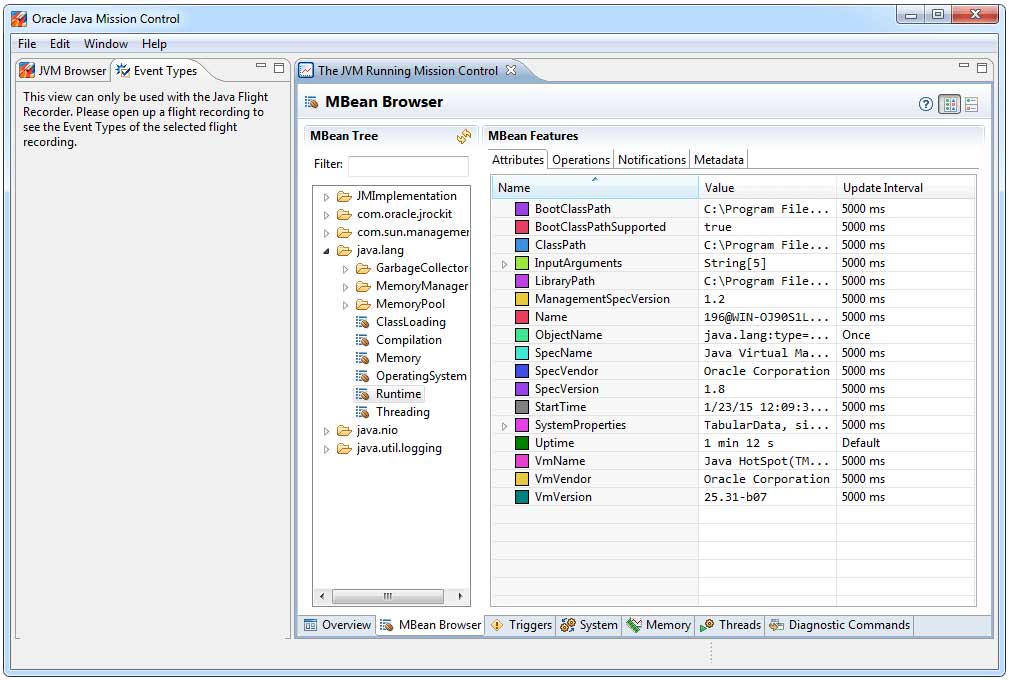Click the Value column header

pos(768,188)
